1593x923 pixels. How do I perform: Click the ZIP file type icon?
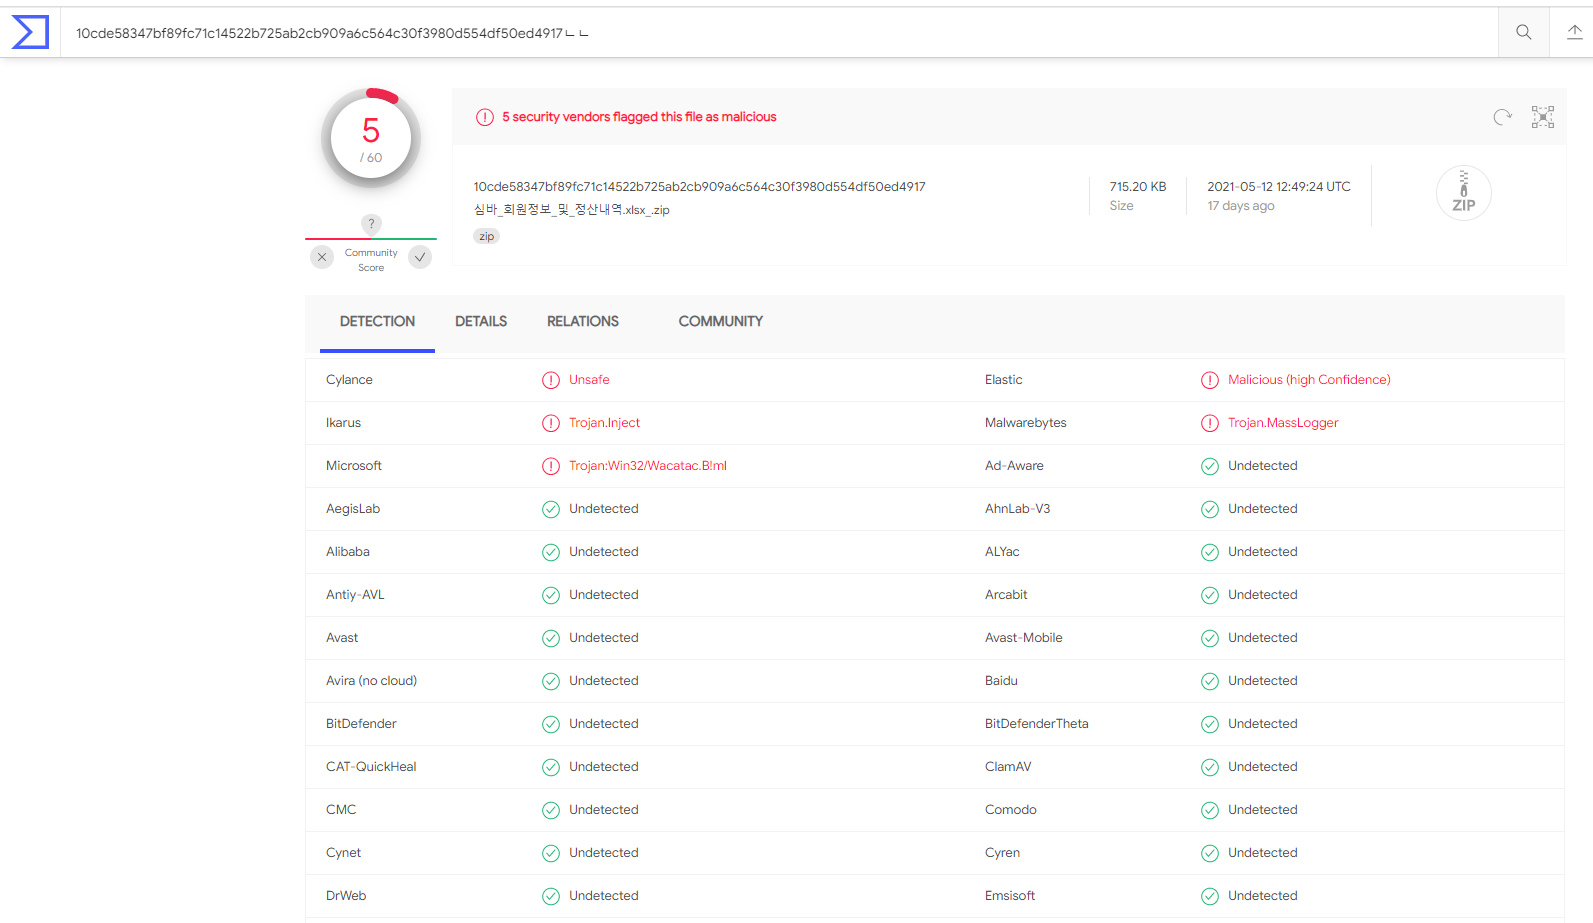point(1464,193)
